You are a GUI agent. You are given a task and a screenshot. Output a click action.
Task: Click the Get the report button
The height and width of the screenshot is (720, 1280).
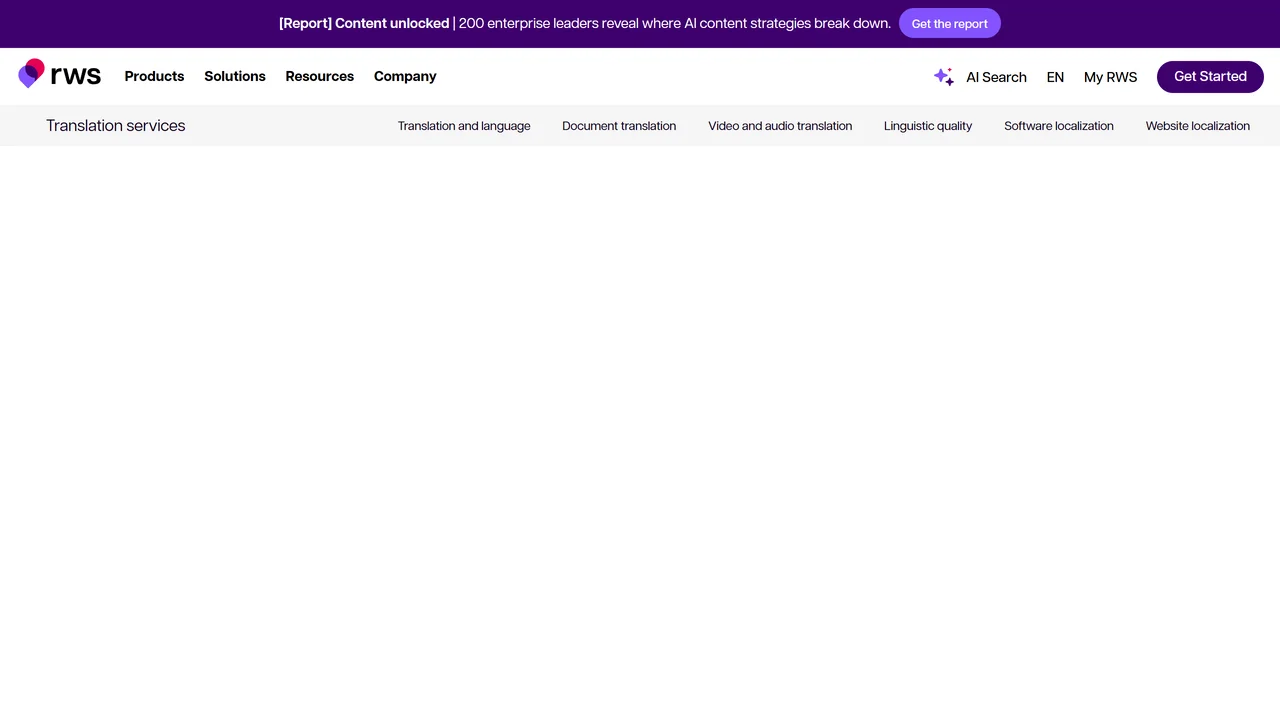tap(949, 23)
